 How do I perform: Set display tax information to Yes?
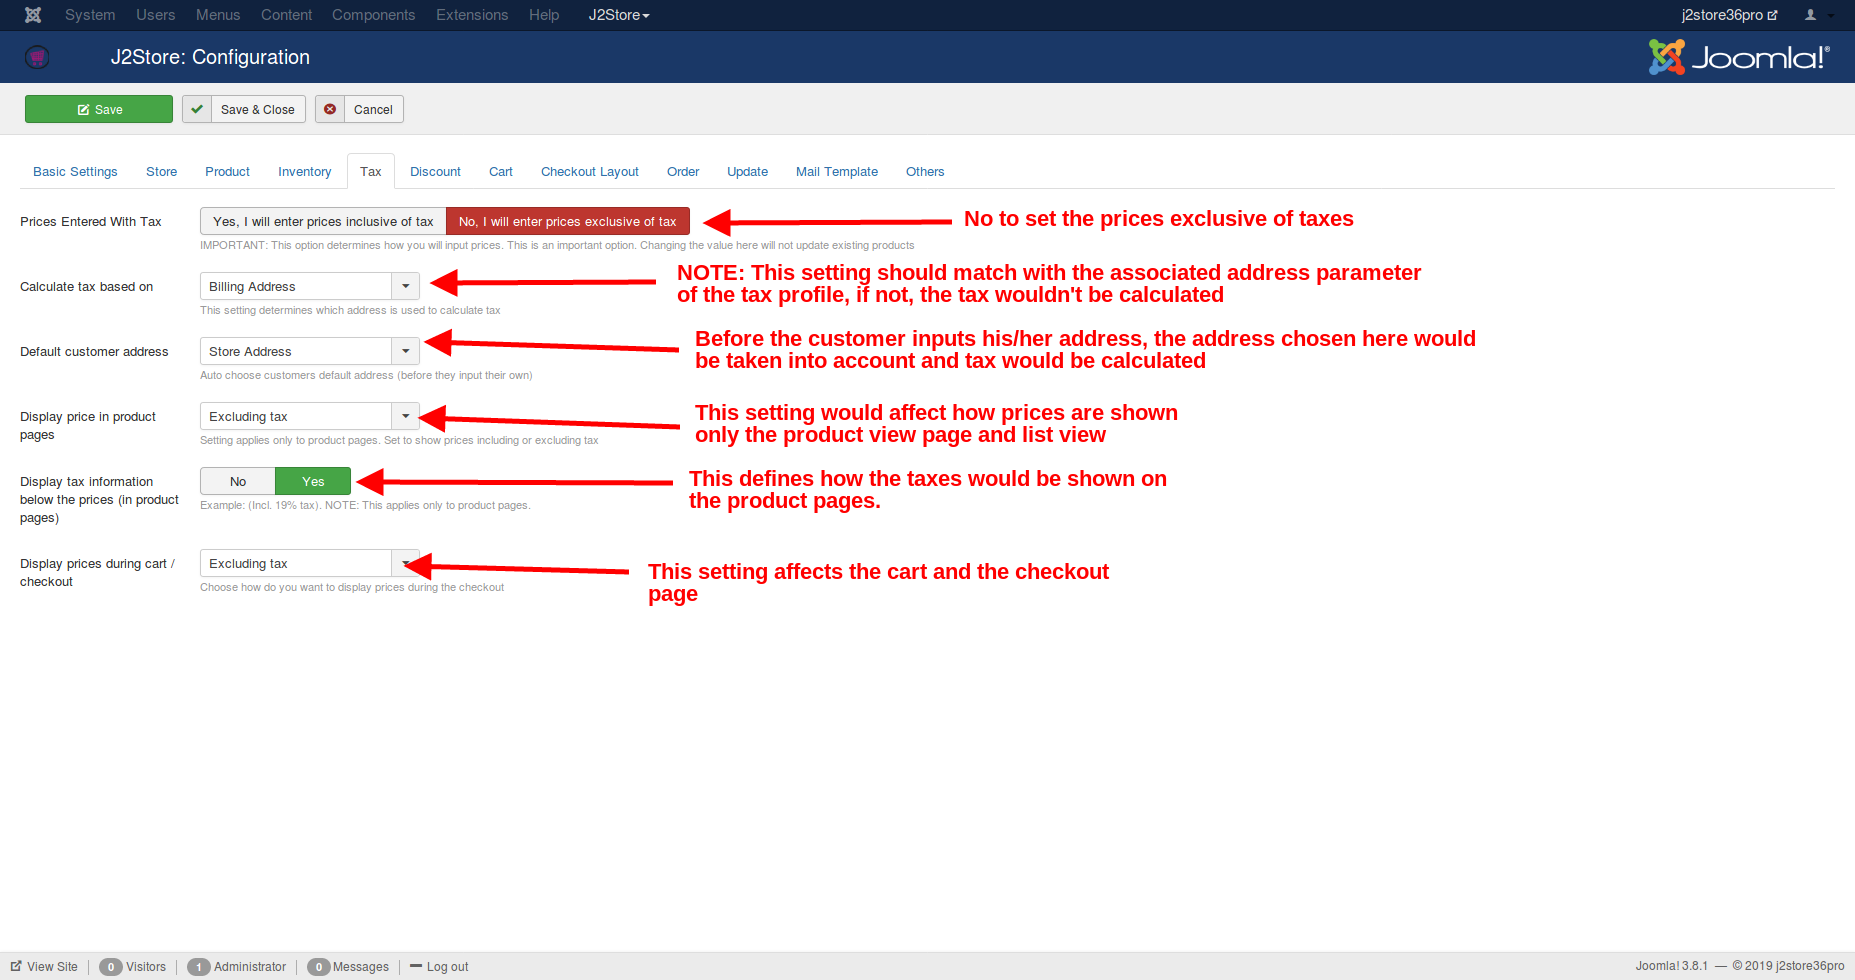click(313, 482)
